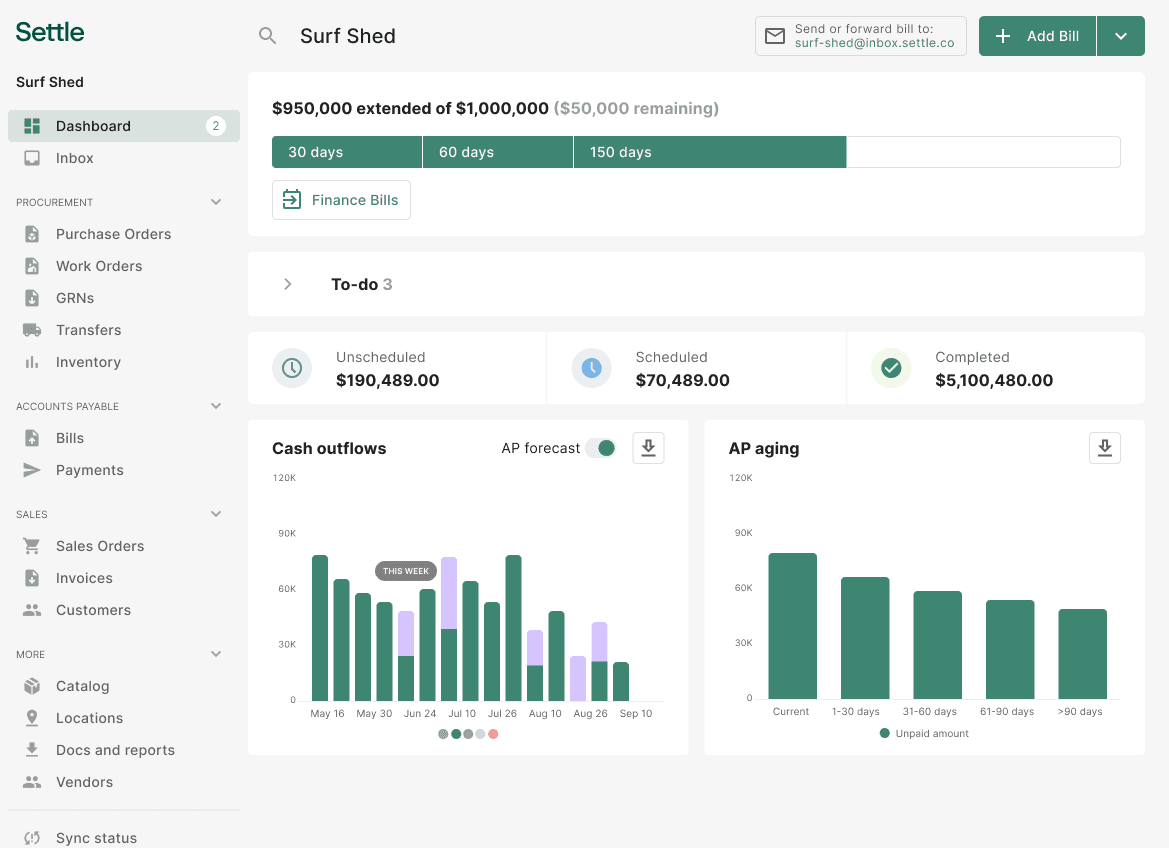
Task: Open Purchase Orders in the sidebar
Action: pyautogui.click(x=113, y=234)
